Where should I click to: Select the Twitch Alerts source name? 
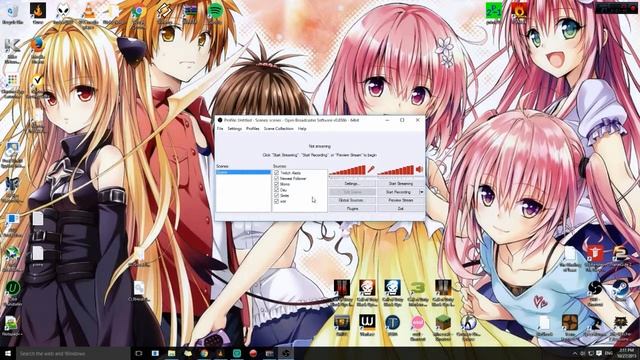pos(290,173)
